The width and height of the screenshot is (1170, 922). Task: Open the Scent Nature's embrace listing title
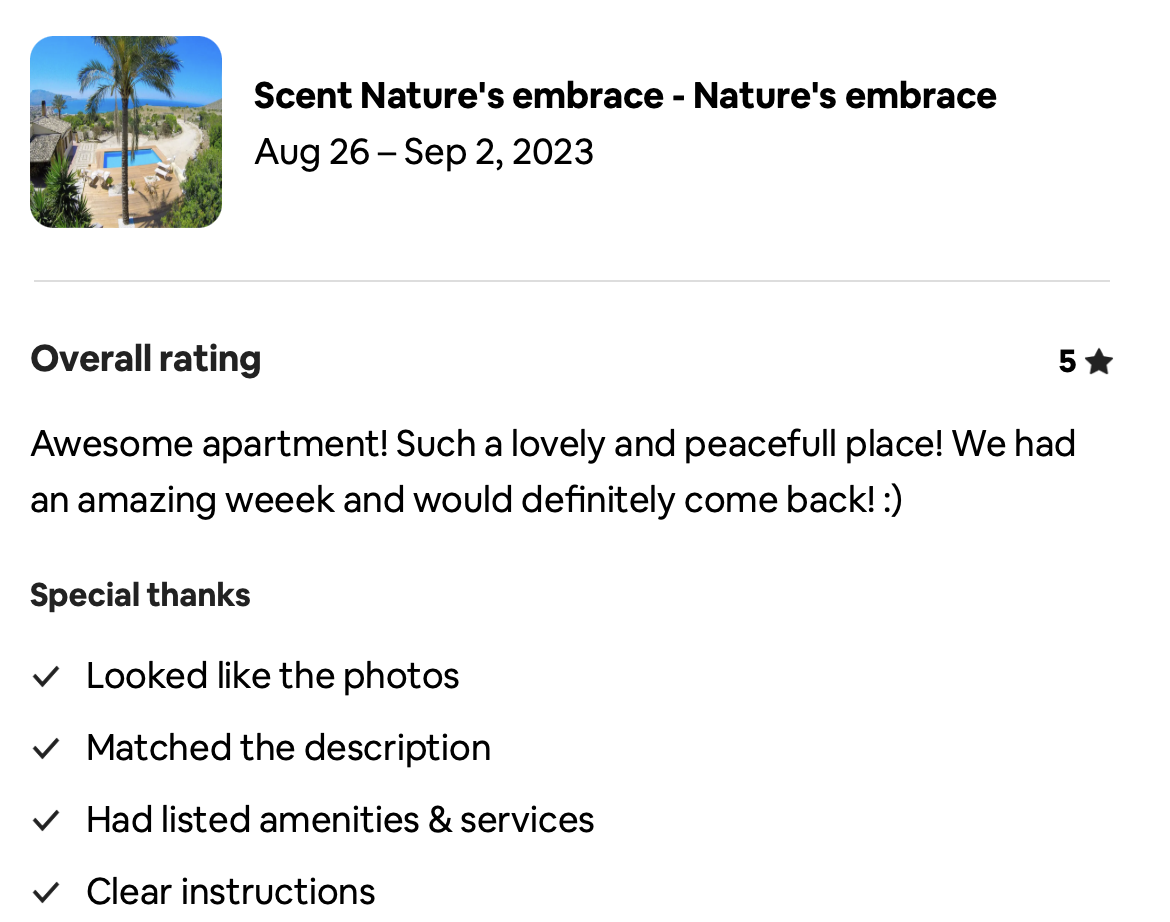(624, 96)
